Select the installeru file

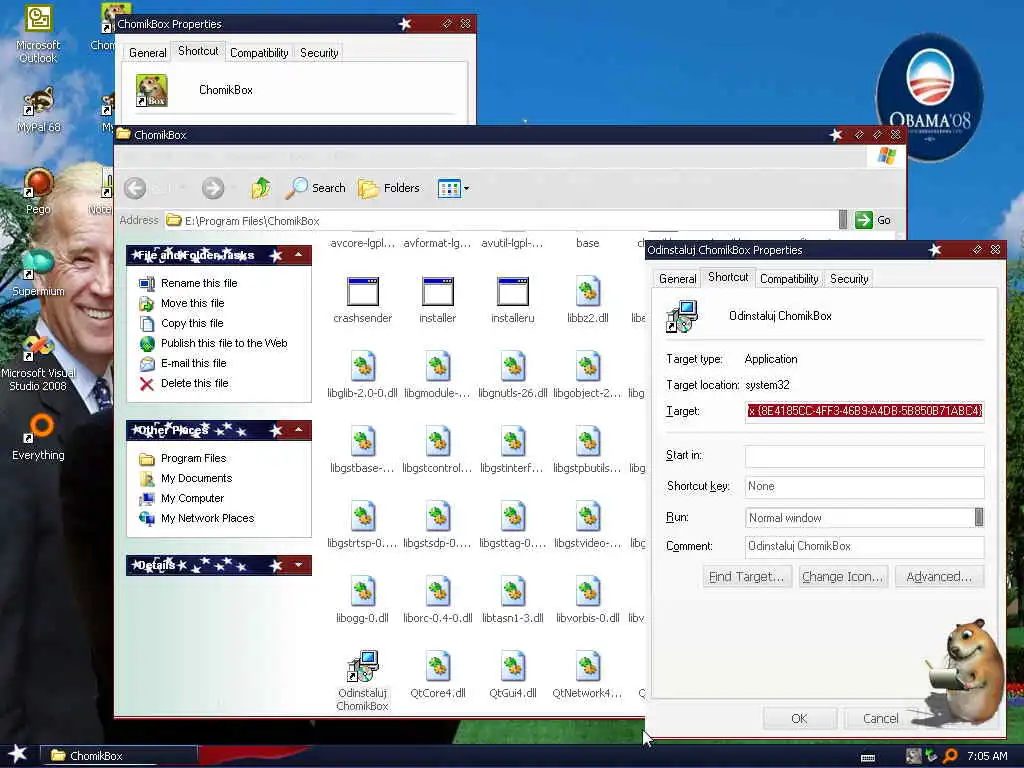(513, 300)
